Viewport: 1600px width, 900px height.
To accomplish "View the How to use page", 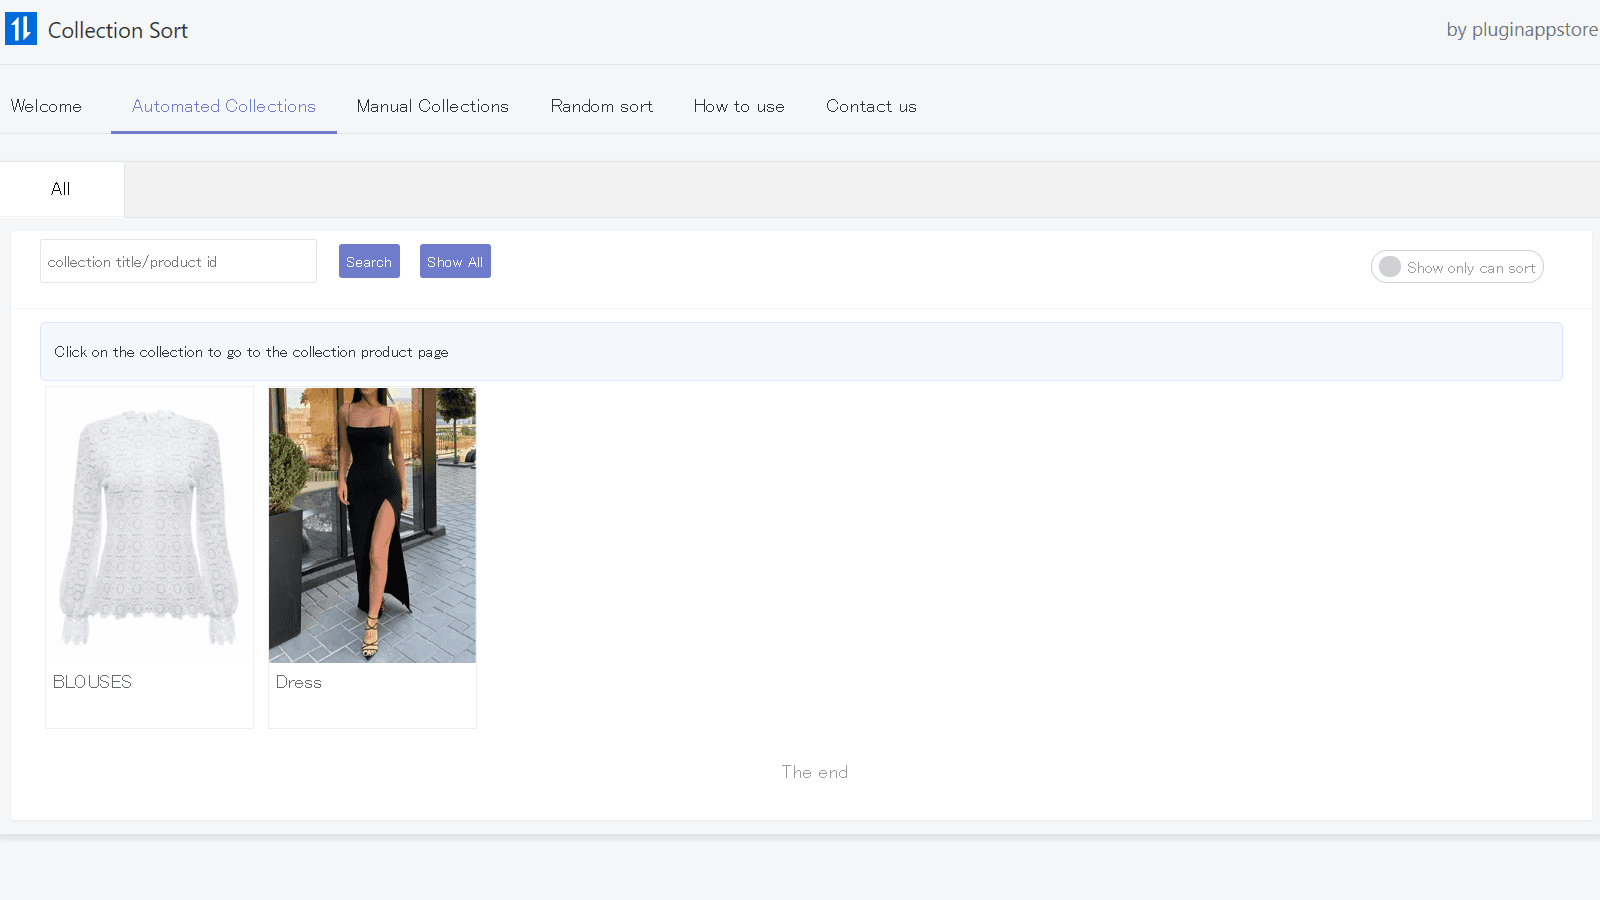I will point(739,106).
